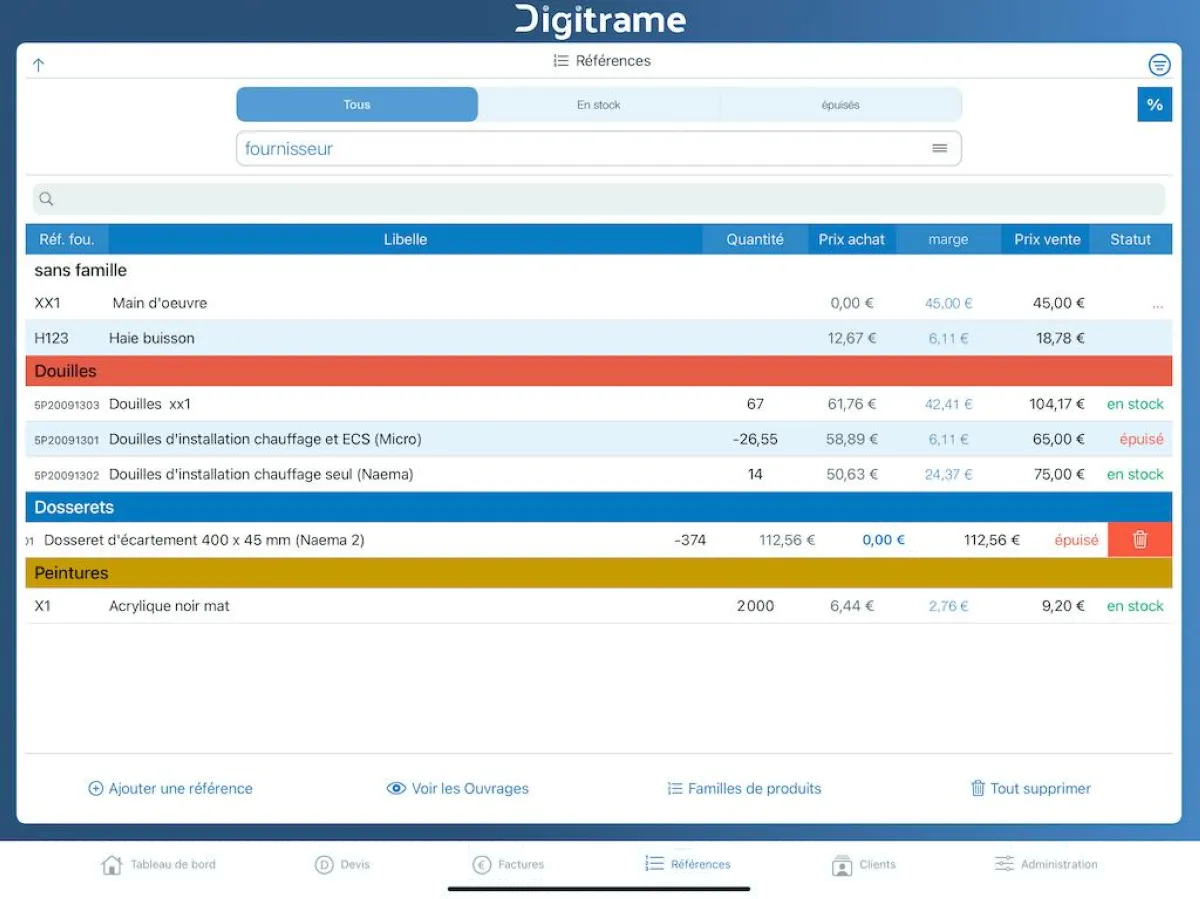Tap the magnifier icon in the search bar
The image size is (1200, 899).
pyautogui.click(x=46, y=198)
